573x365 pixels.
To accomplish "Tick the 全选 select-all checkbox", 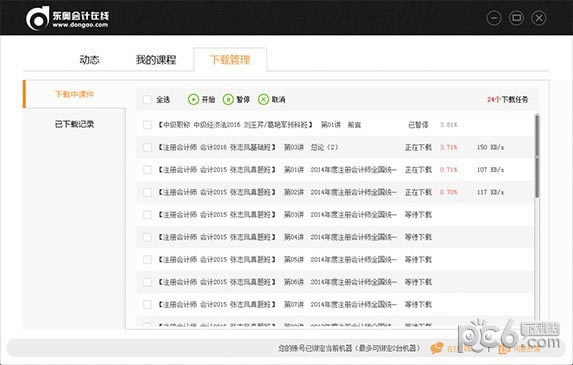I will tap(147, 99).
